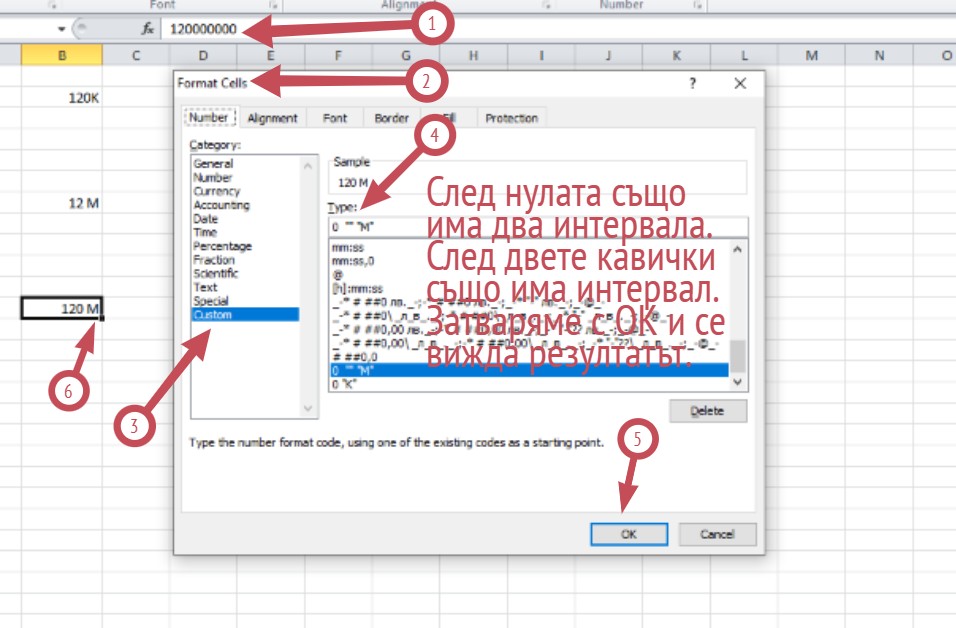Select Currency in the Category list
The height and width of the screenshot is (628, 956).
point(217,191)
